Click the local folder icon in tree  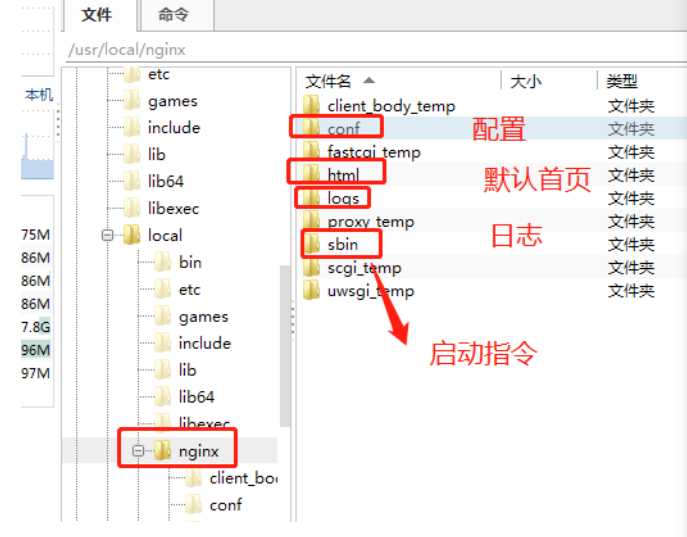pyautogui.click(x=131, y=235)
